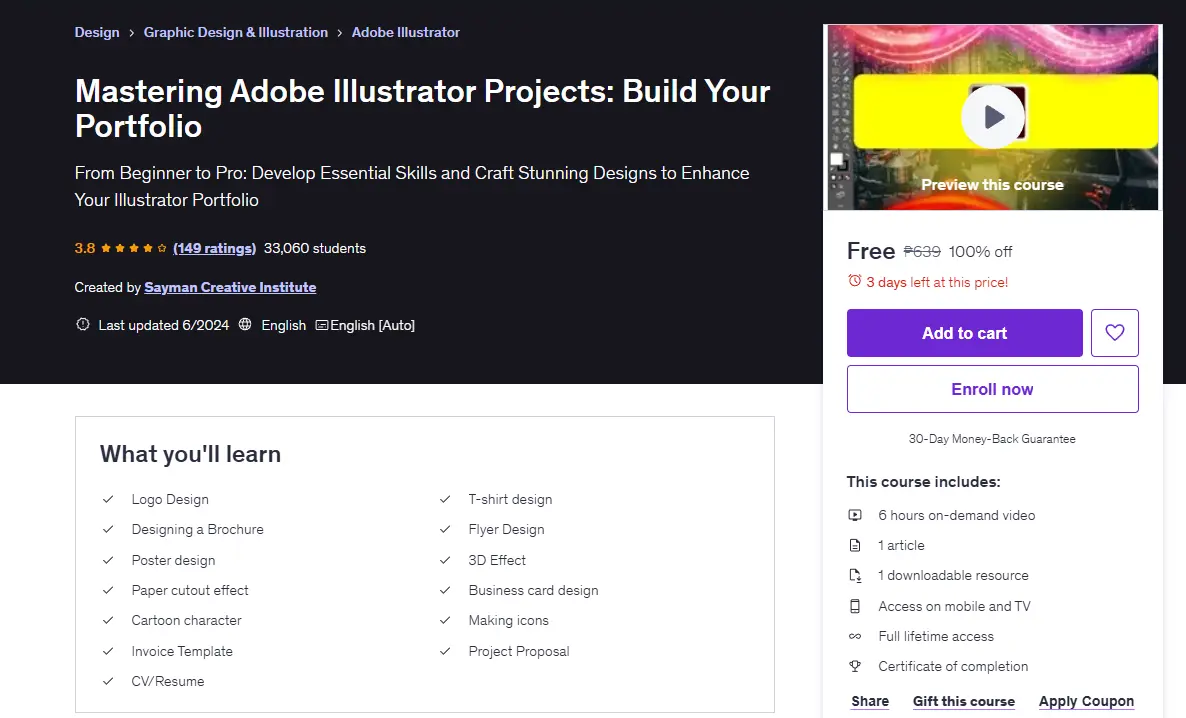Click the Enroll now button
This screenshot has height=718, width=1186.
992,389
